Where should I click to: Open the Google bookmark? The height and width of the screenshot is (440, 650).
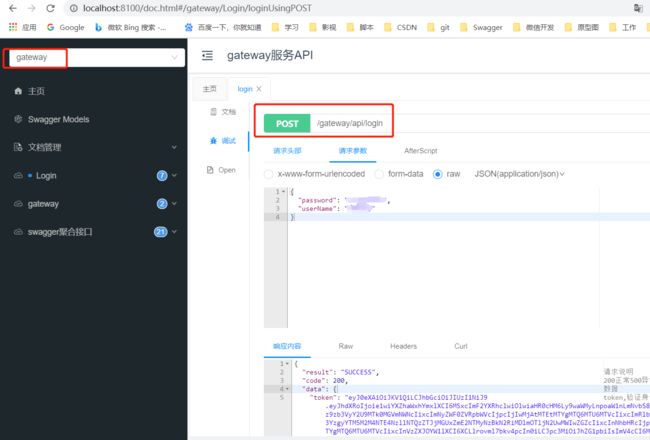(x=65, y=27)
